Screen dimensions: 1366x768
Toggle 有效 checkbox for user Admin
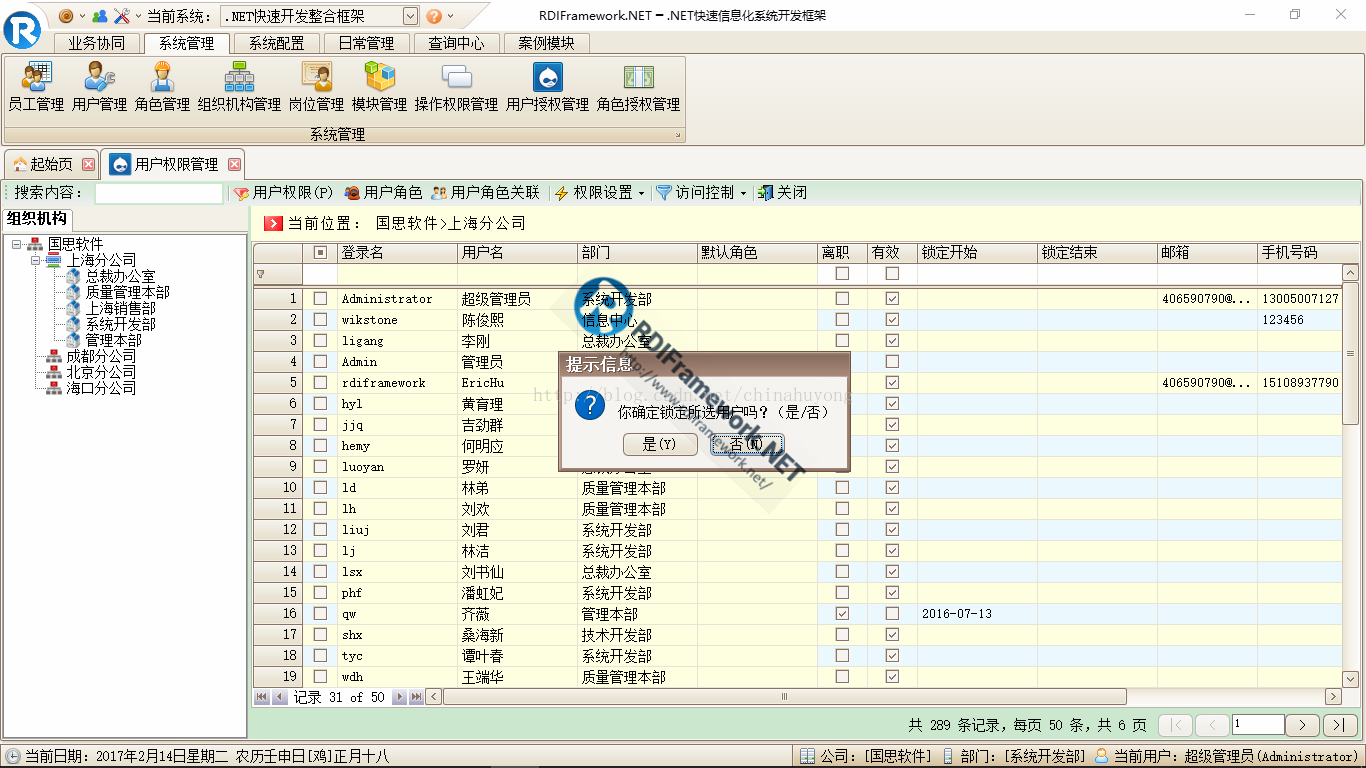(x=892, y=361)
